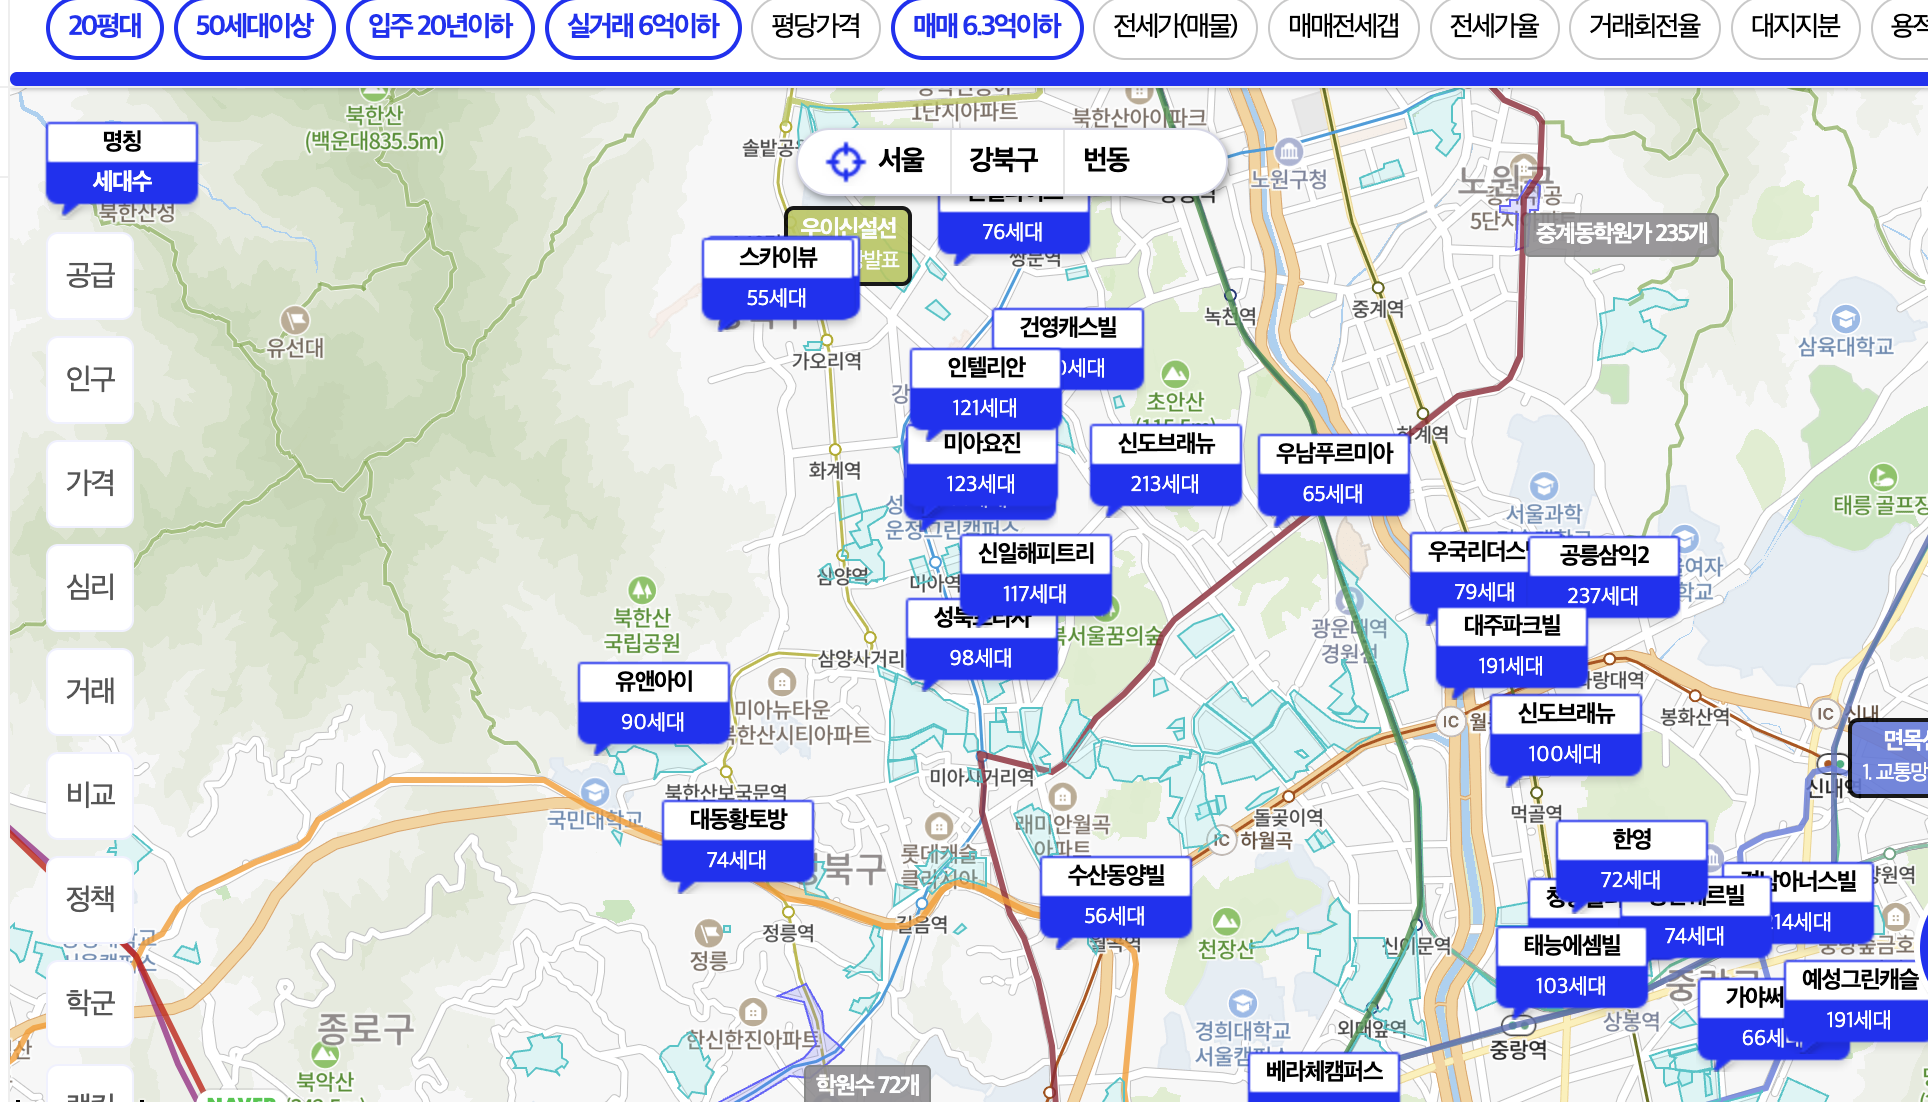Select the 대지지분 filter chip
This screenshot has height=1102, width=1928.
click(1796, 26)
